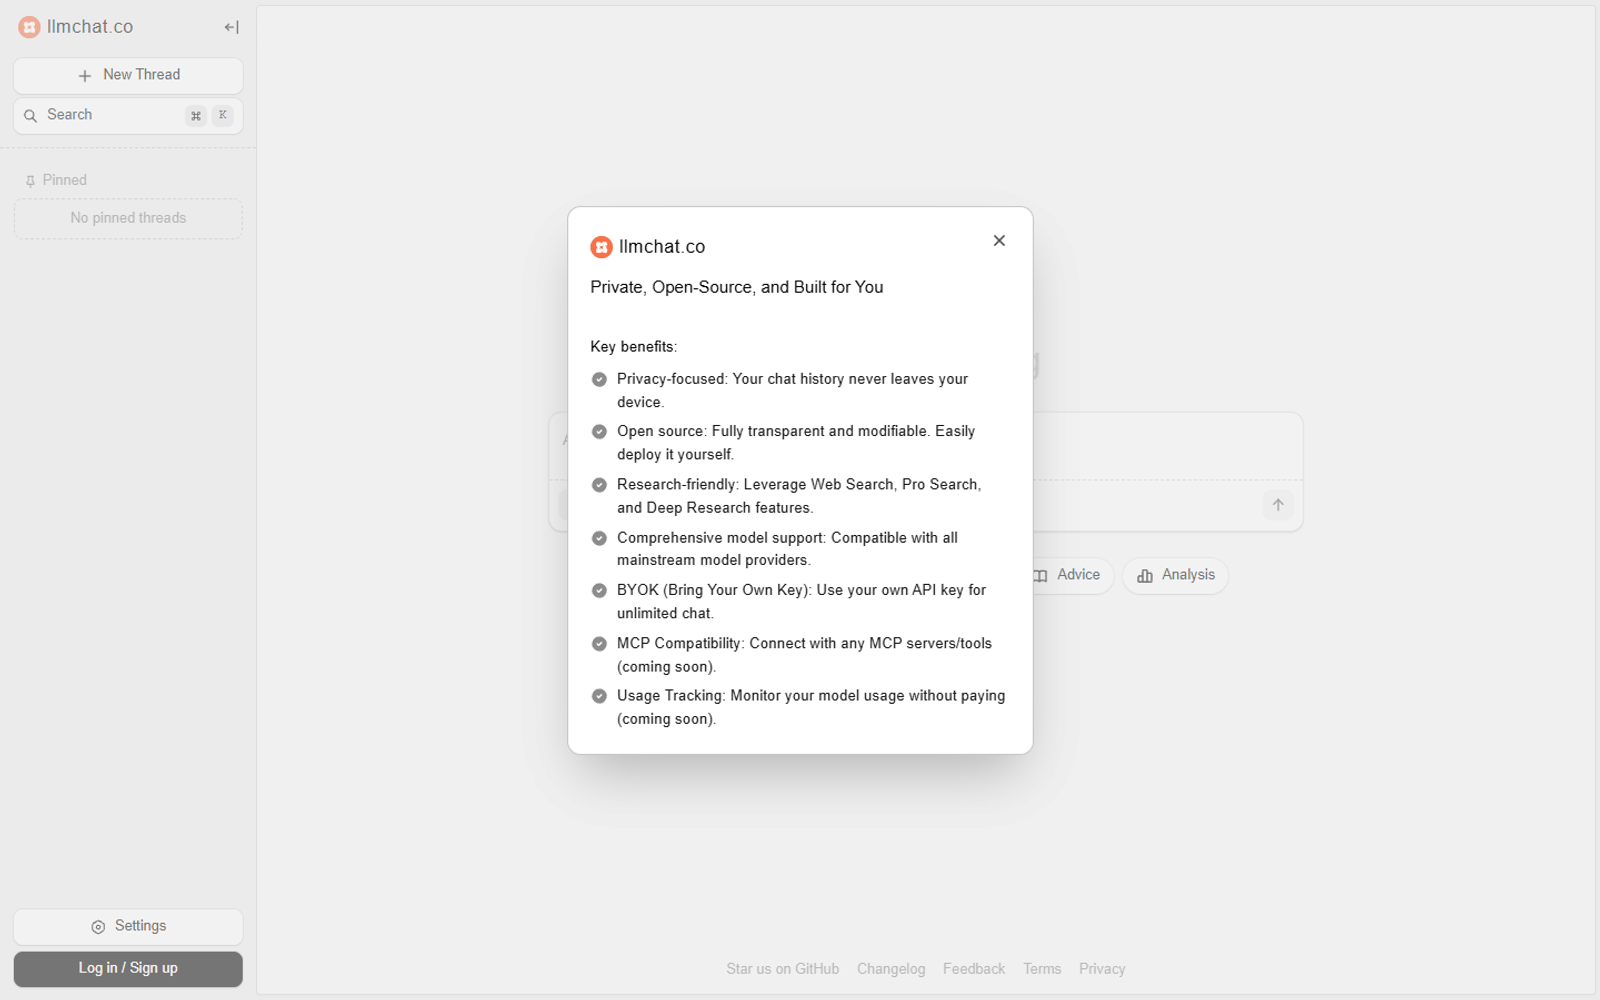Image resolution: width=1600 pixels, height=1000 pixels.
Task: Click the command key badge in Search
Action: (196, 116)
